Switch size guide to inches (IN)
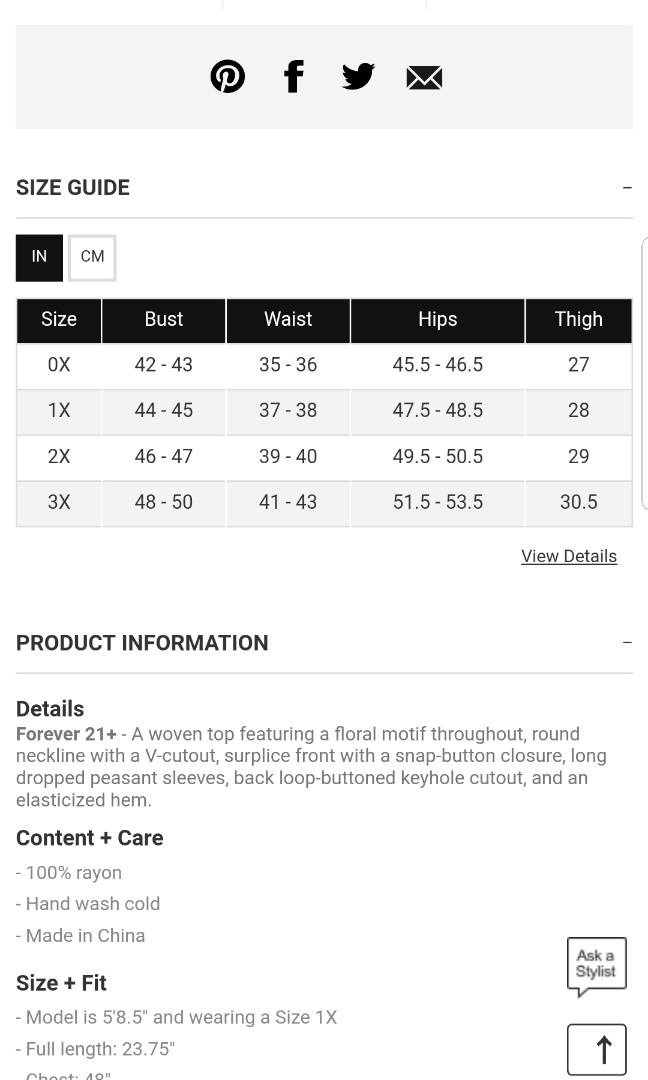Image resolution: width=648 pixels, height=1080 pixels. tap(39, 258)
